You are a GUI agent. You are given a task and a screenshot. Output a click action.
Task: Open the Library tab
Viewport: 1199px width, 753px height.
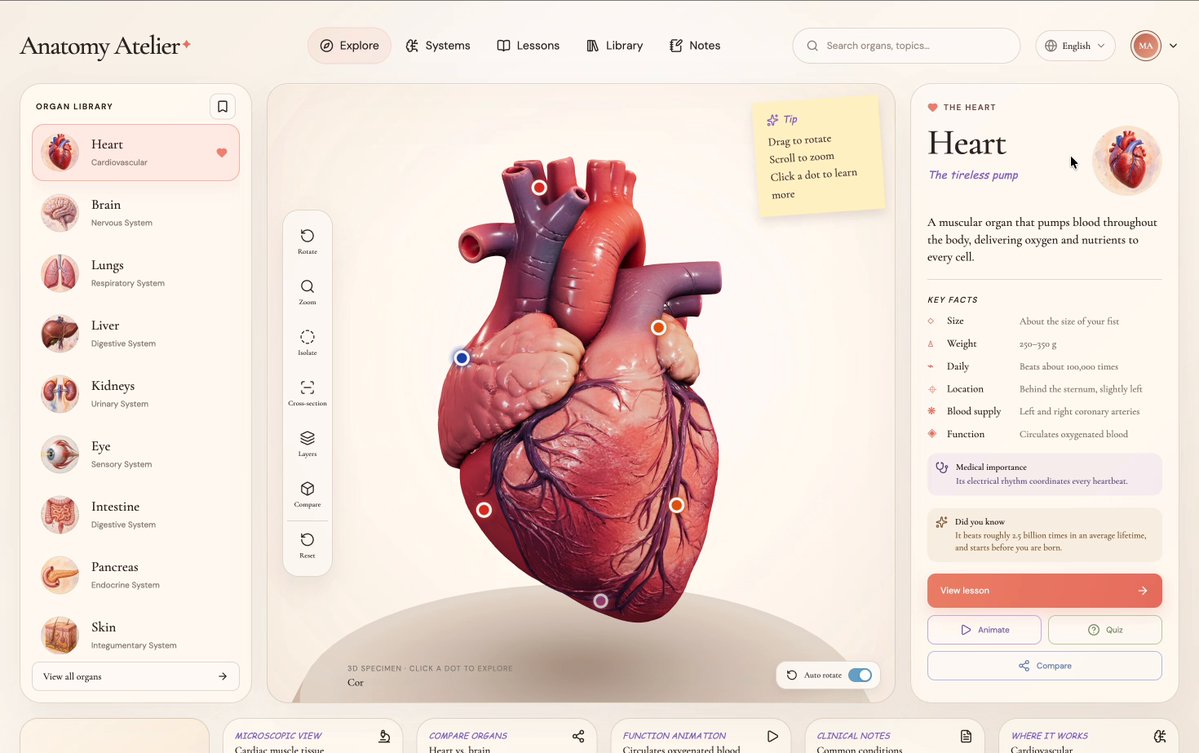tap(615, 46)
